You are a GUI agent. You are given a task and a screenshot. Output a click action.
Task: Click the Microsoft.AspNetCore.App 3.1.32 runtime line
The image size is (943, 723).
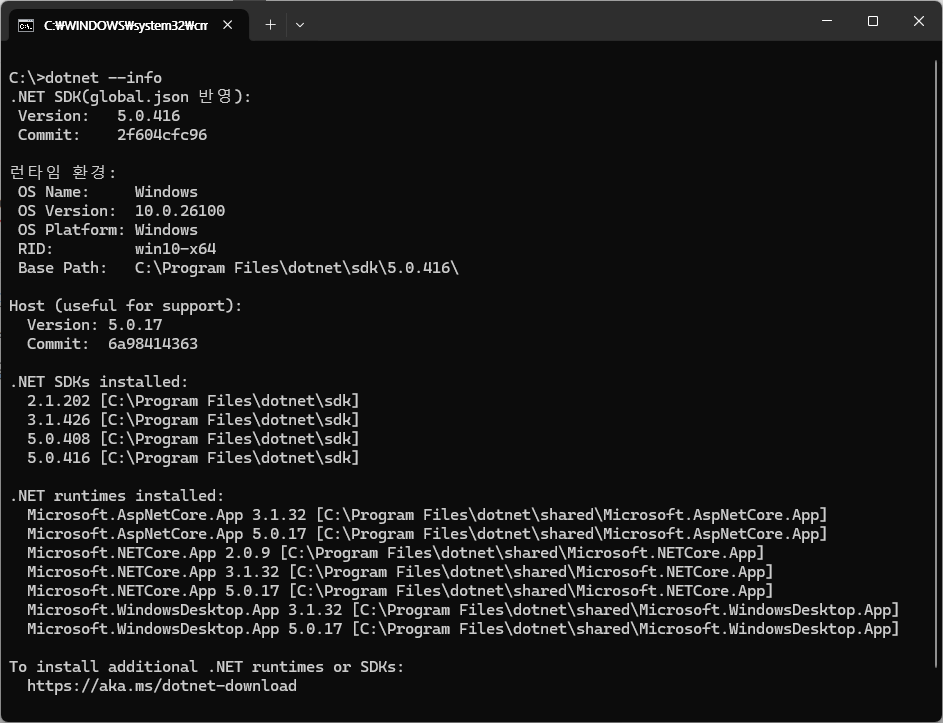(427, 515)
